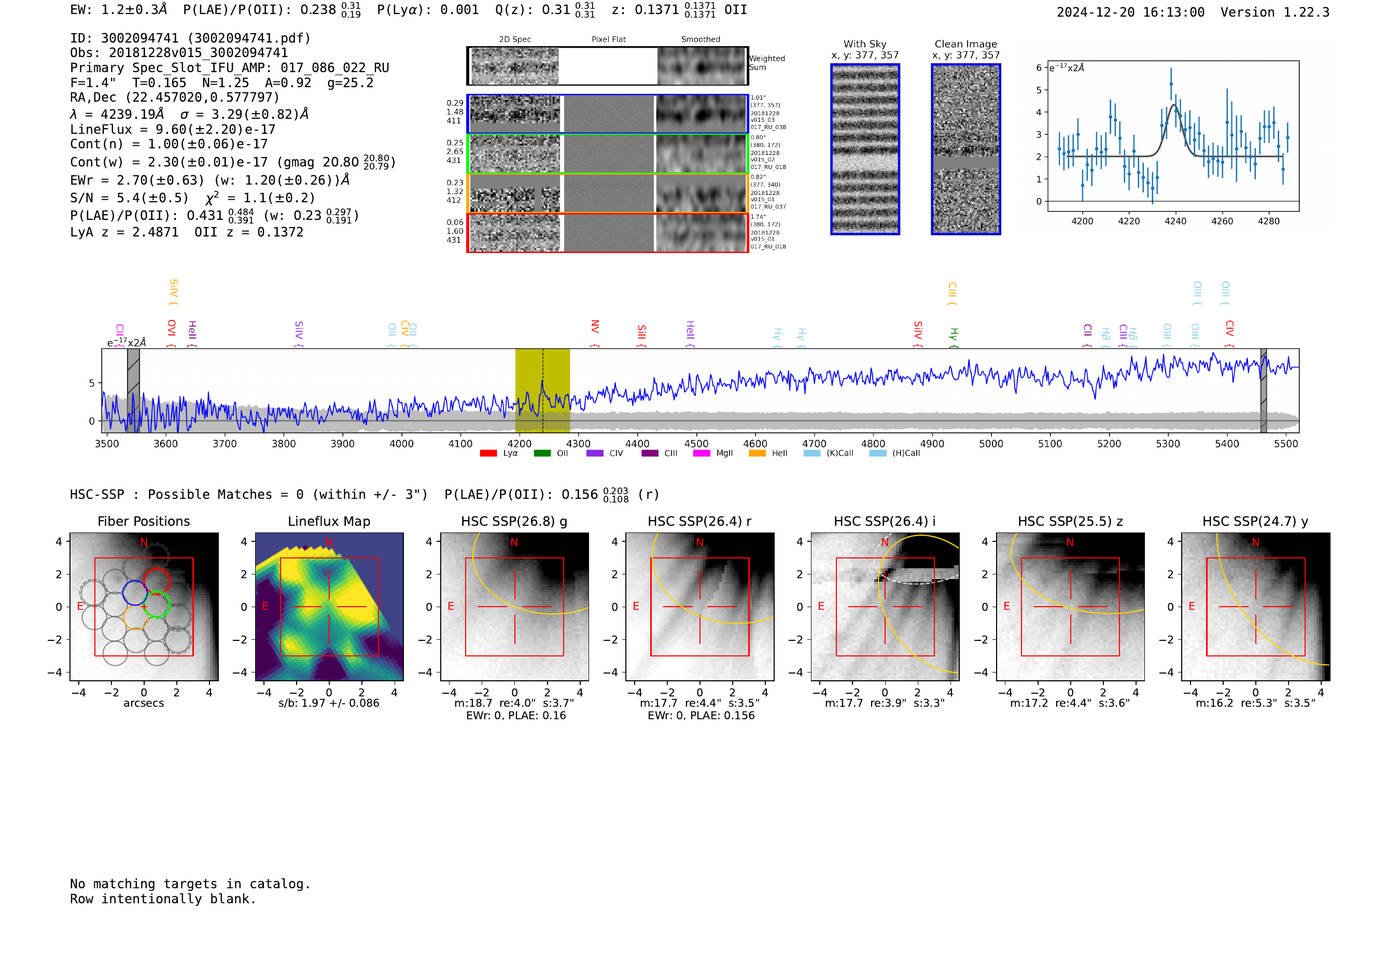Click the dark purple CIII legend swatch
The height and width of the screenshot is (953, 1400).
pos(650,454)
